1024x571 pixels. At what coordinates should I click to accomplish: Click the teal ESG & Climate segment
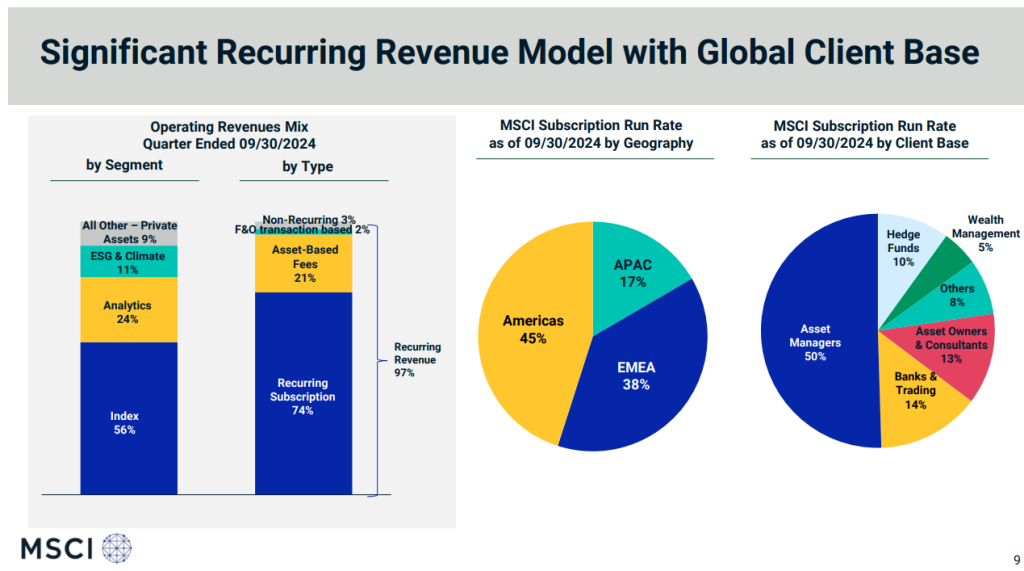pos(129,262)
